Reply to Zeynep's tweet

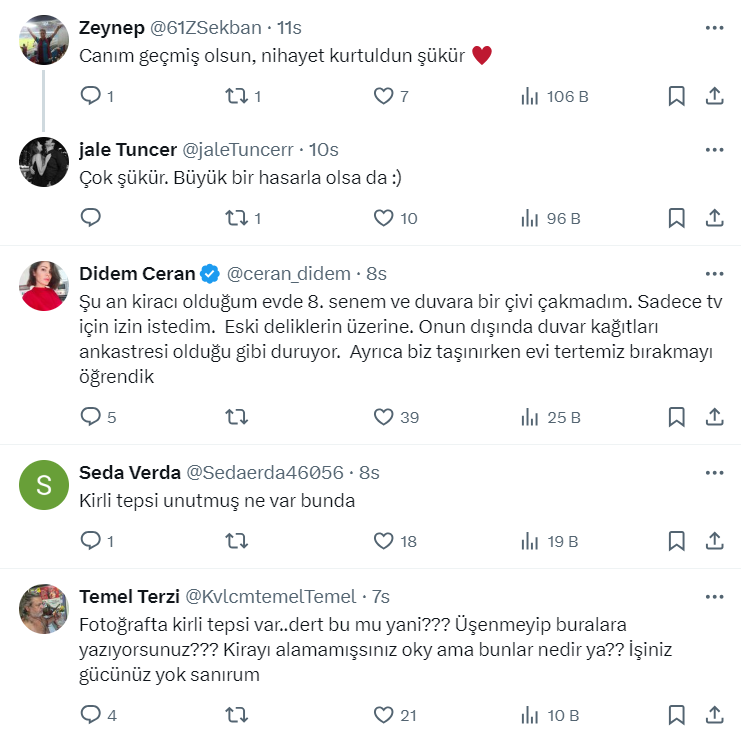pyautogui.click(x=91, y=96)
